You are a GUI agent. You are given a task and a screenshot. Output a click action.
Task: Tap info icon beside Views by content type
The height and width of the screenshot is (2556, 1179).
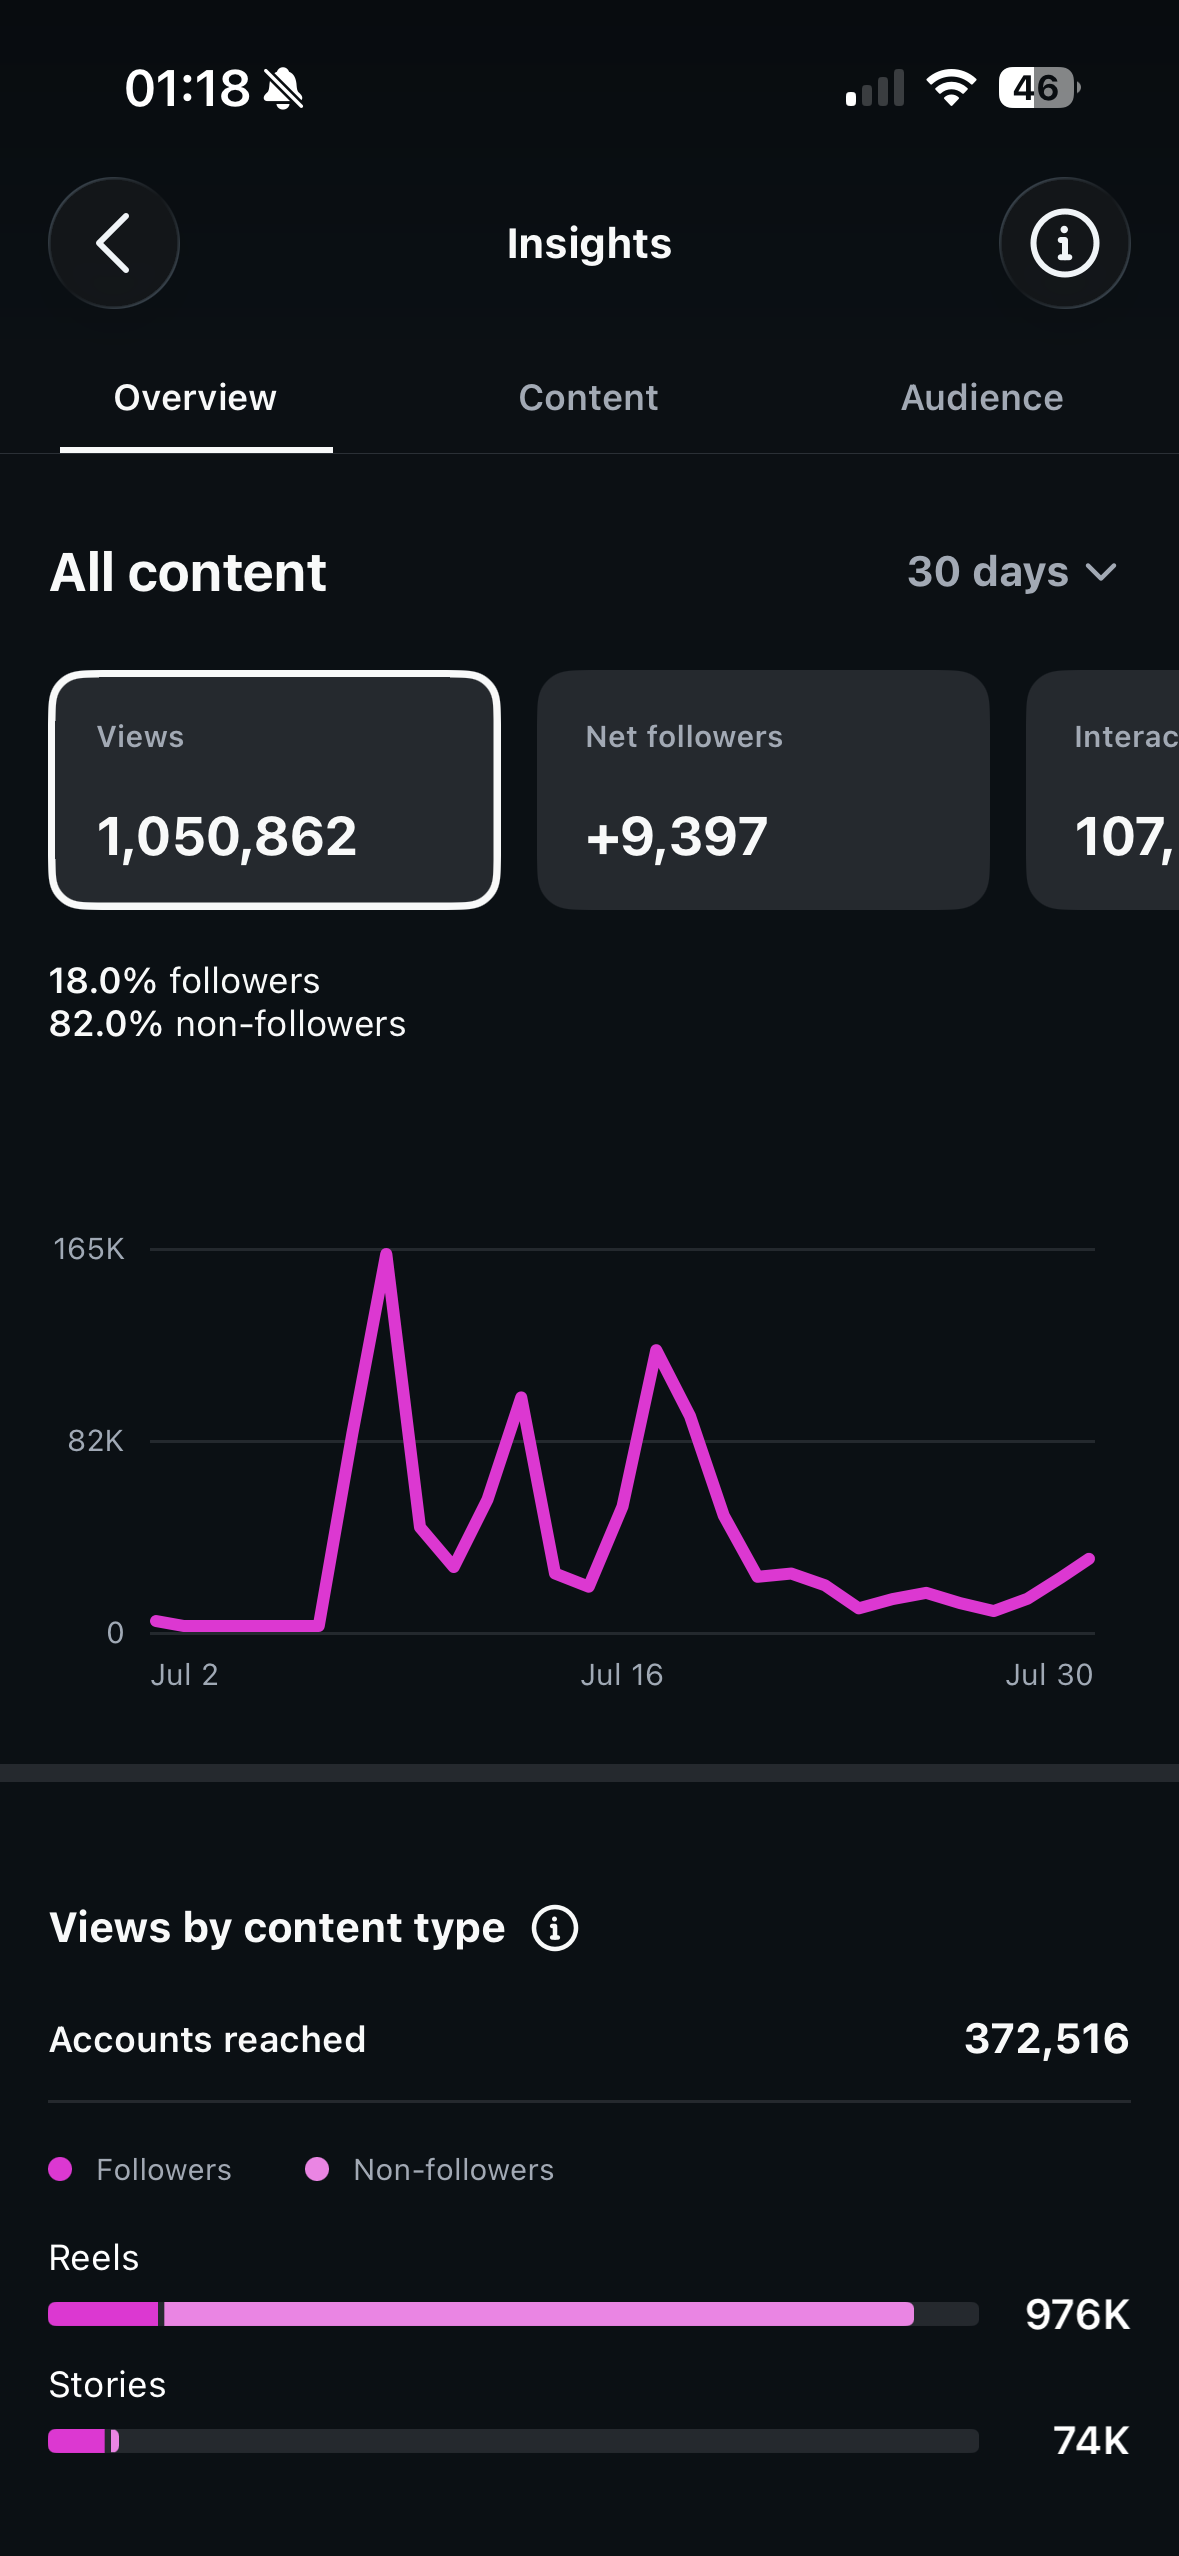(555, 1928)
